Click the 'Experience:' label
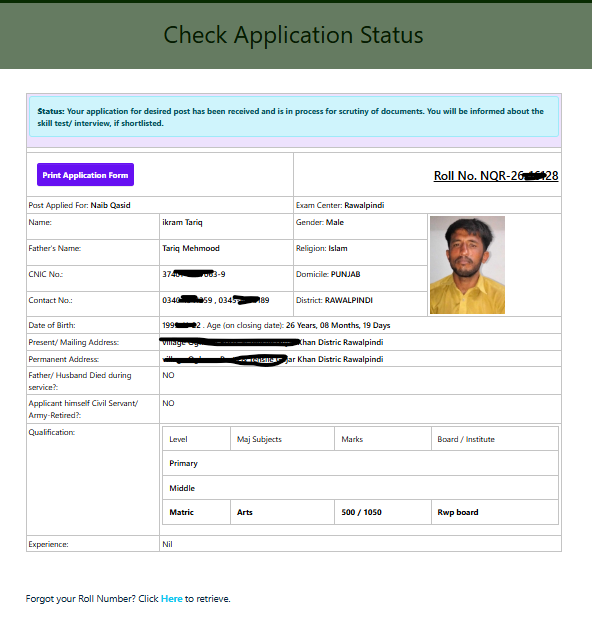This screenshot has width=592, height=618. [48, 544]
